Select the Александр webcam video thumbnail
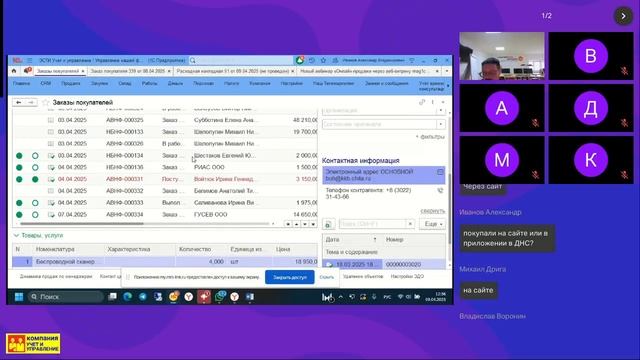640x360 pixels. tap(502, 56)
